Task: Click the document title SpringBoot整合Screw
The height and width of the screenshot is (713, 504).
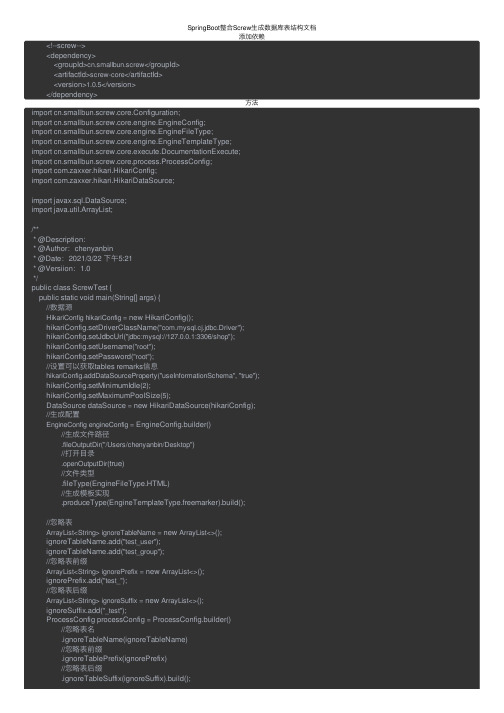Action: coord(252,28)
